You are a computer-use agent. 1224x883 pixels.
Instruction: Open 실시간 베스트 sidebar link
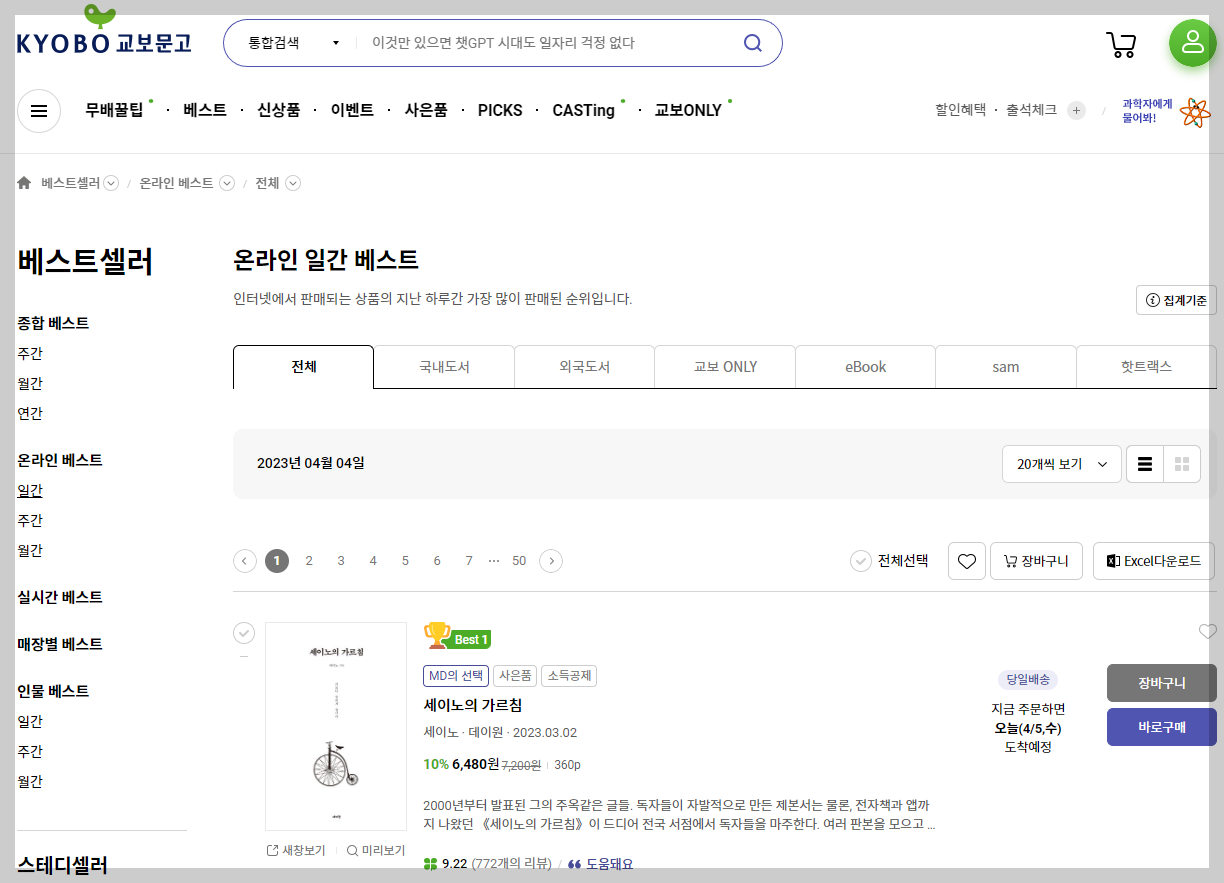pos(60,597)
